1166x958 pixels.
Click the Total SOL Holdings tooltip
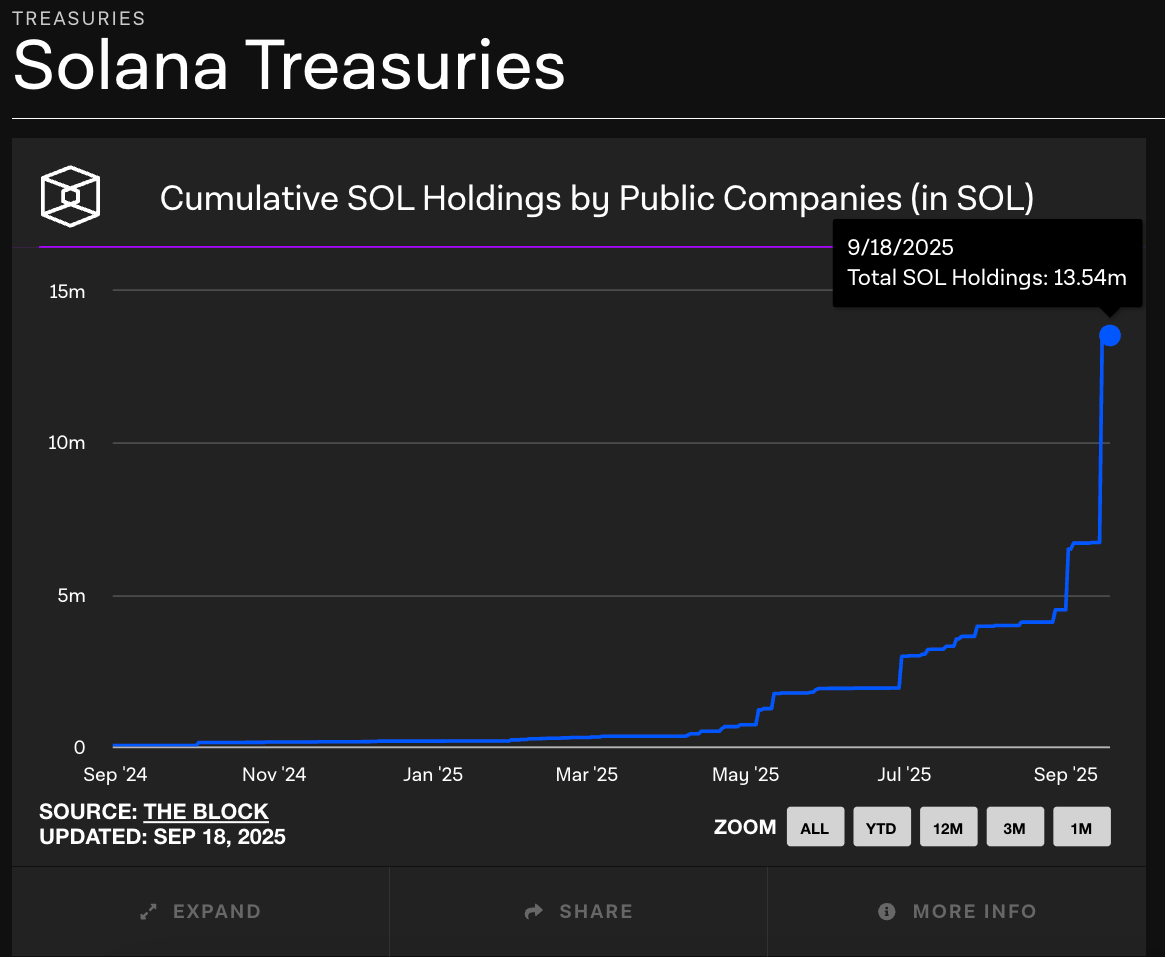click(987, 263)
